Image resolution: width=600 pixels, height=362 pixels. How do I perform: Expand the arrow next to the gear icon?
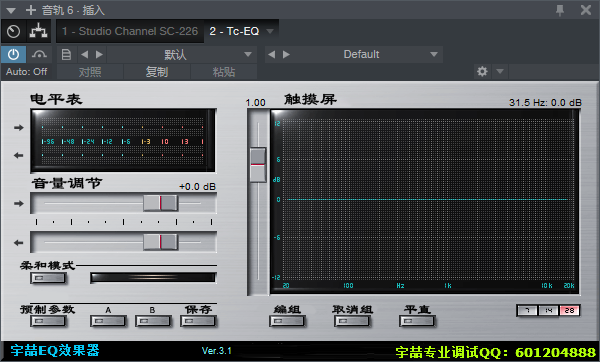point(500,72)
